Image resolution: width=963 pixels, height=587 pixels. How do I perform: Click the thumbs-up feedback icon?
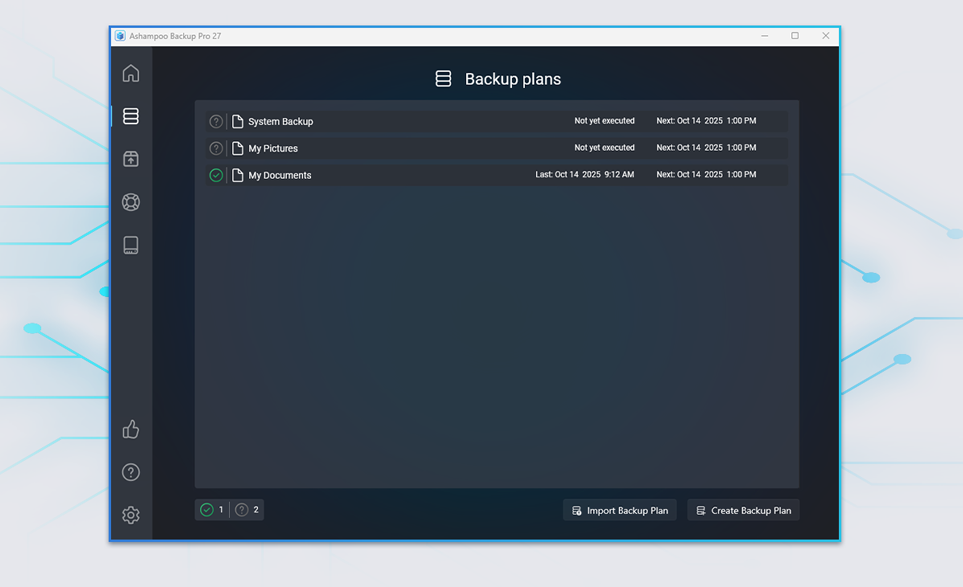pyautogui.click(x=131, y=429)
